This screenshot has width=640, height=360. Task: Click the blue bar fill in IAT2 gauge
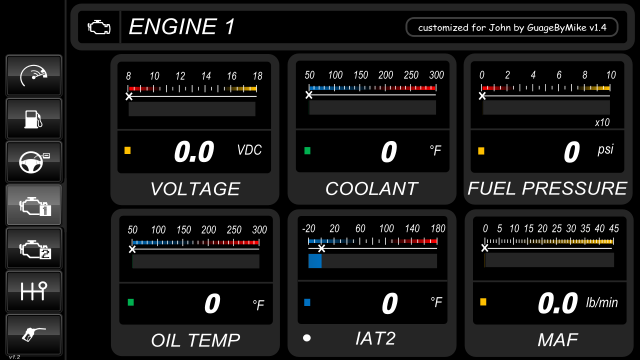pyautogui.click(x=315, y=261)
